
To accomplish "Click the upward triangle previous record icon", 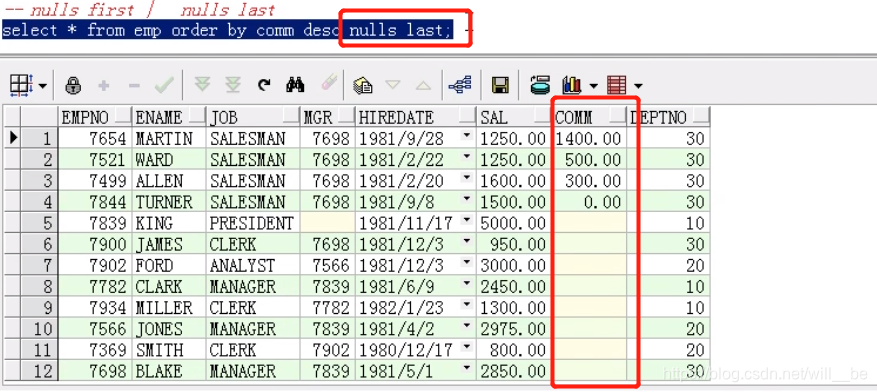I will pos(423,85).
